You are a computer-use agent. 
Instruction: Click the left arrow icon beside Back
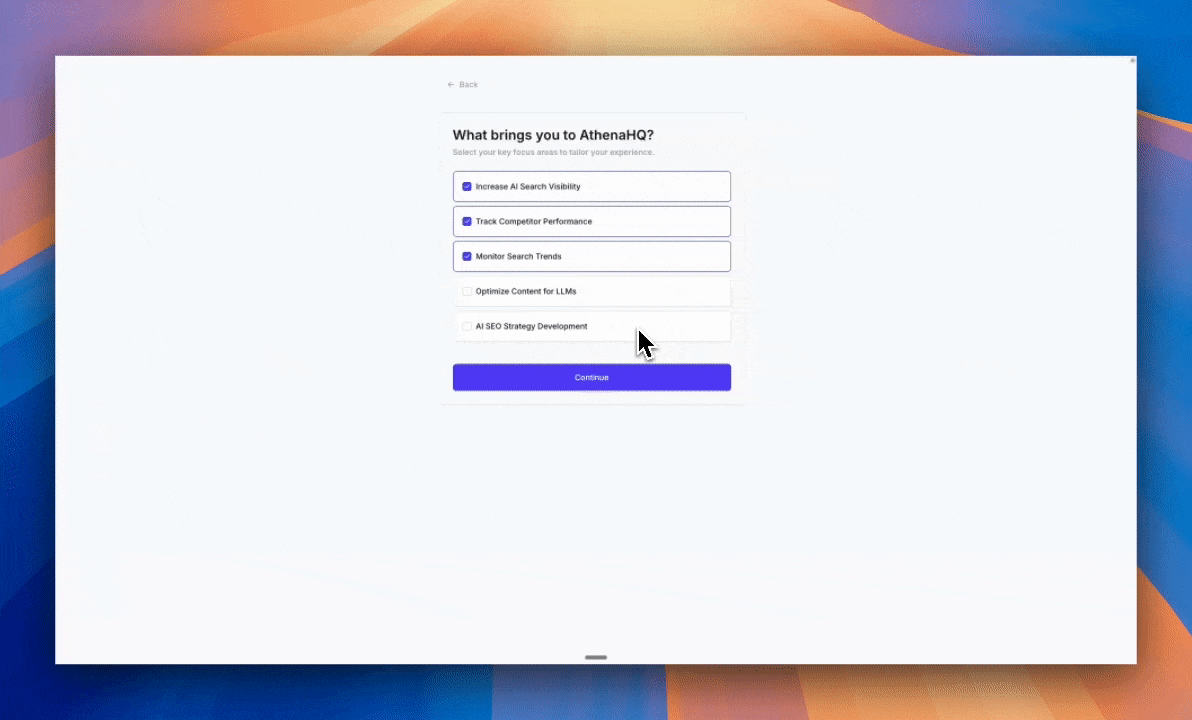(x=451, y=85)
